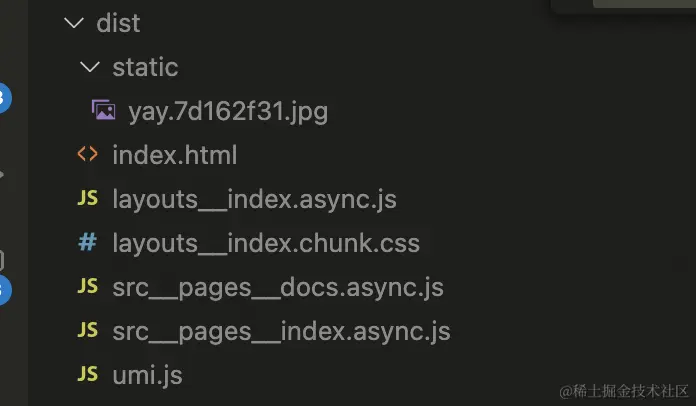Click the image icon for yay.7d162f31.jpg
696x406 pixels.
pyautogui.click(x=103, y=111)
